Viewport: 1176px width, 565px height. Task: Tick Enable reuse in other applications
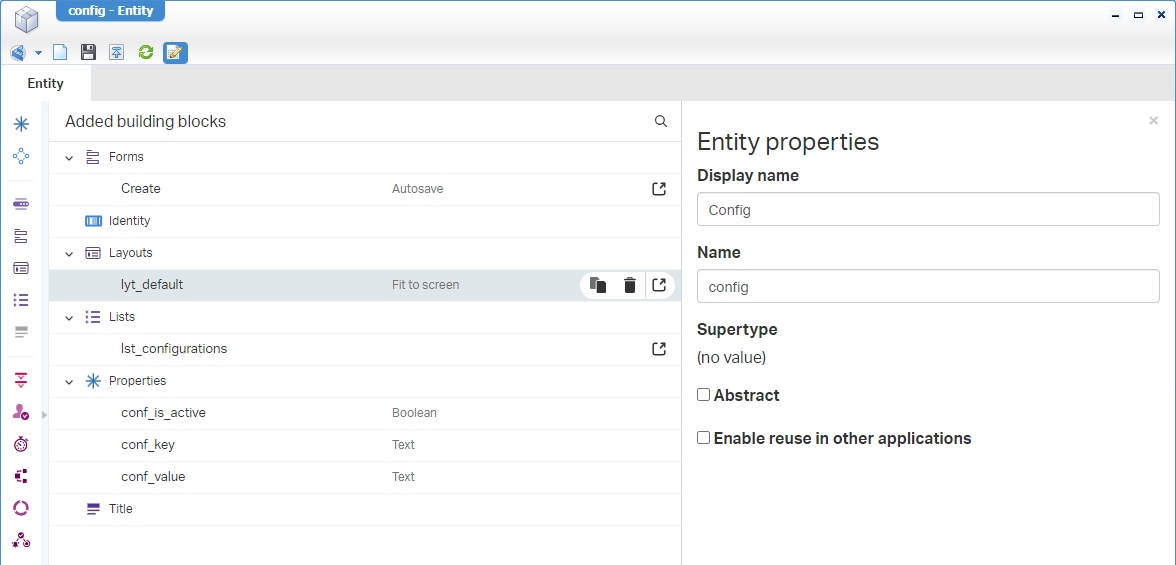pyautogui.click(x=704, y=438)
